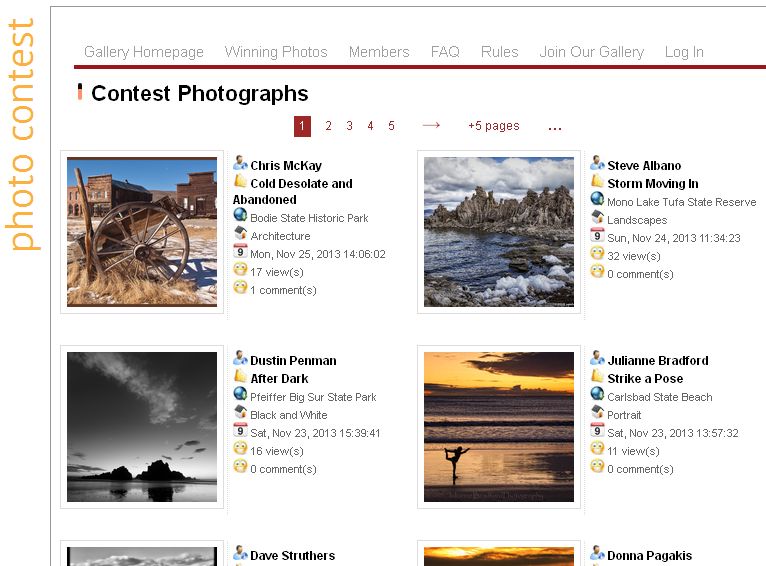Open the wagon wheel ghost town thumbnail

point(142,232)
